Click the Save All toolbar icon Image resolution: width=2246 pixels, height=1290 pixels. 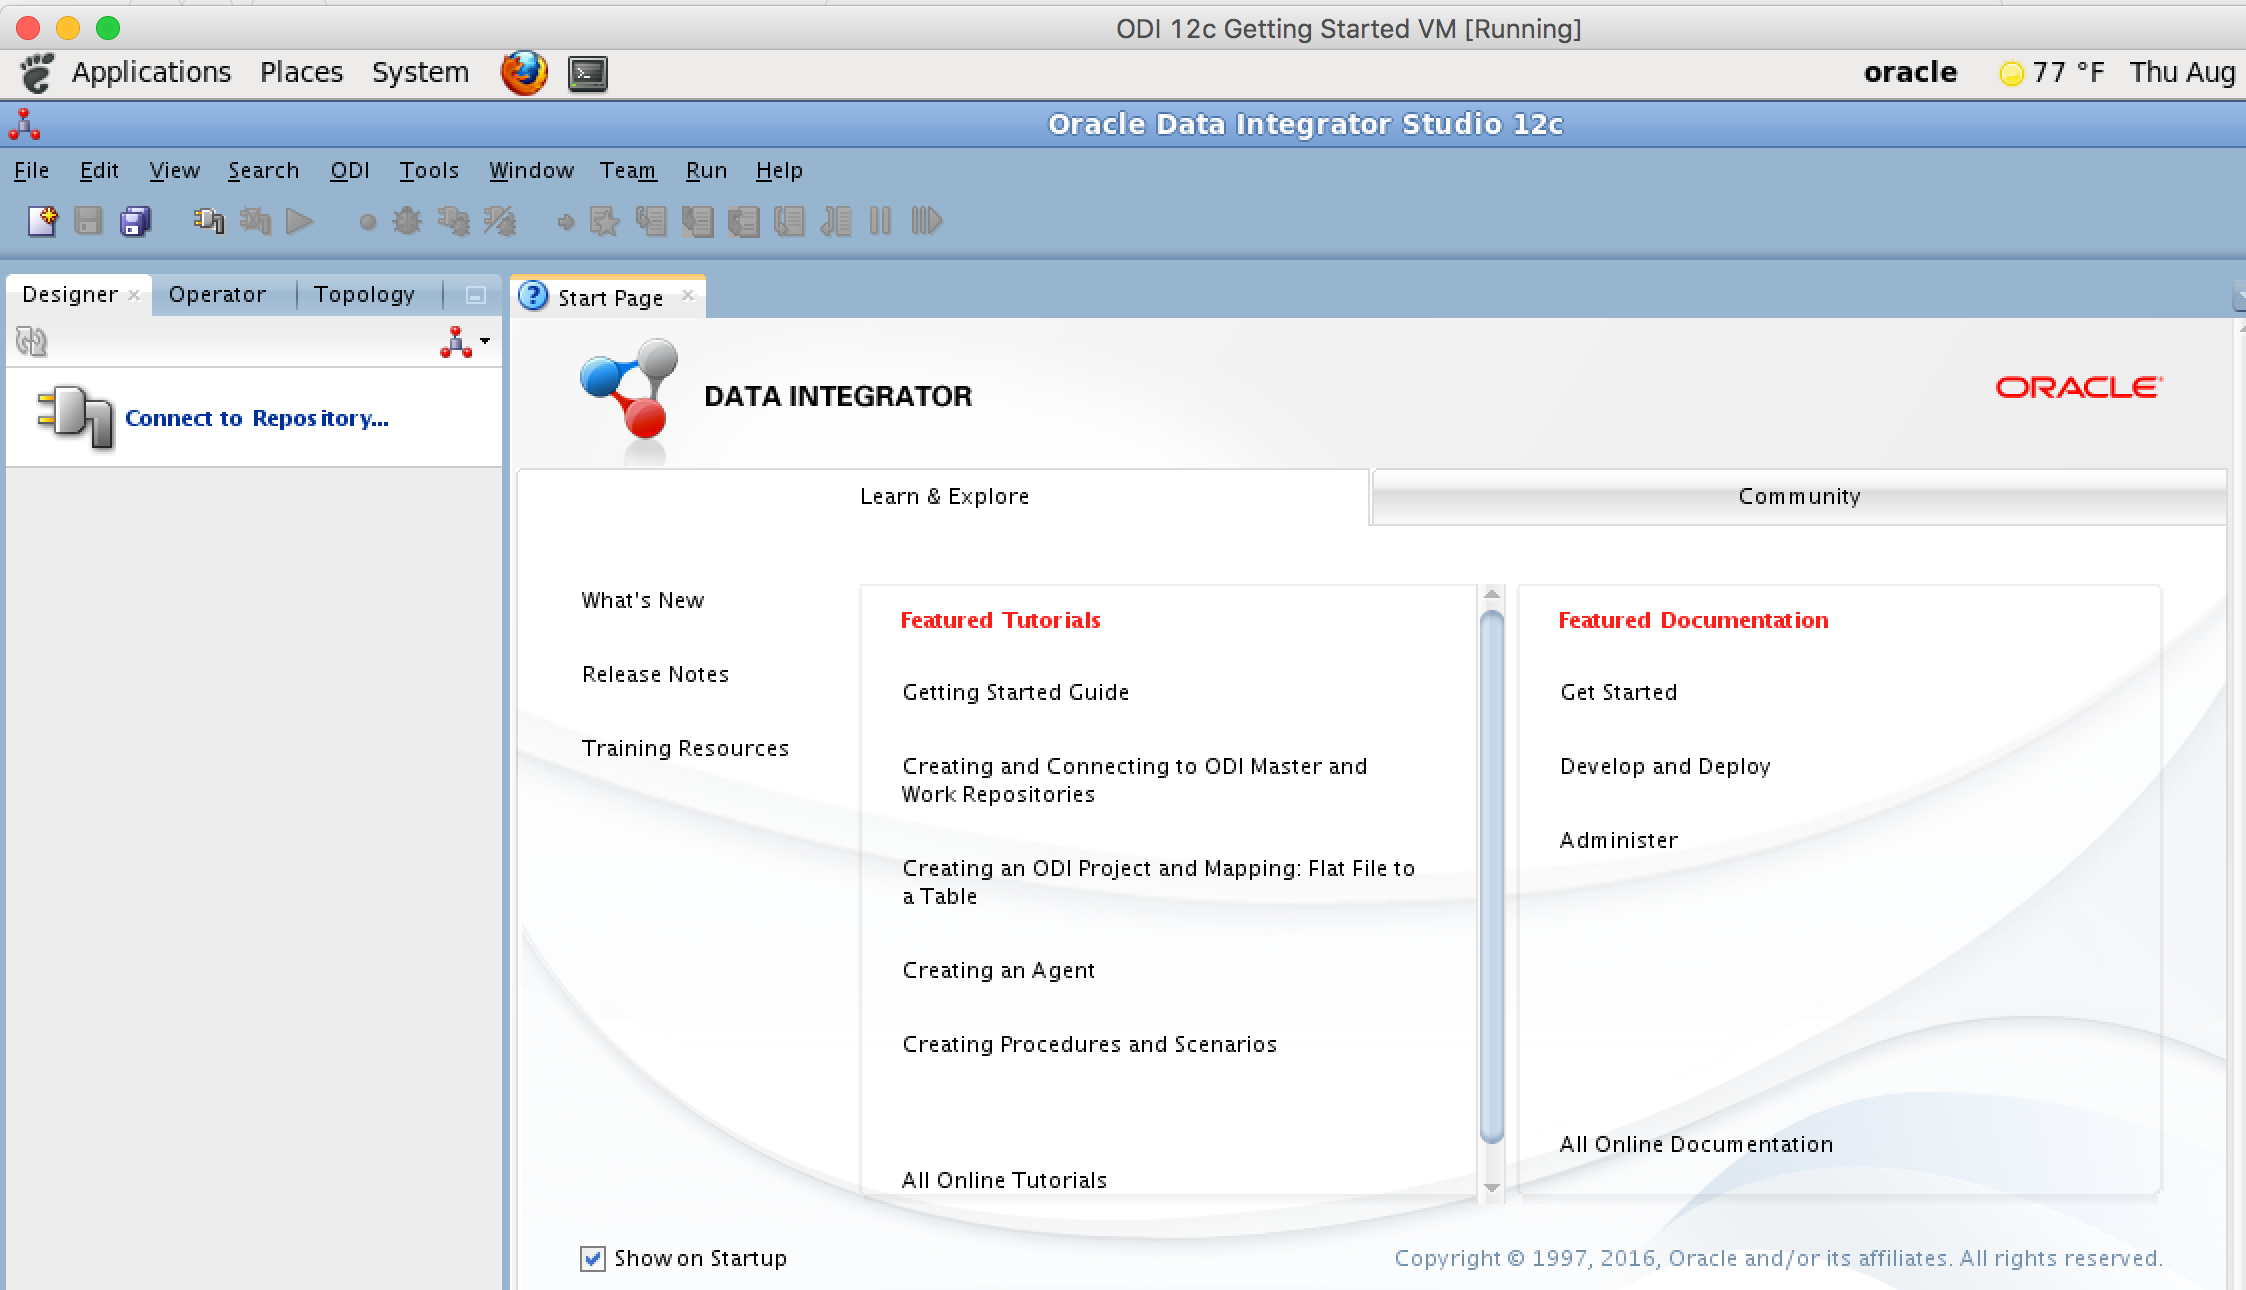pos(135,221)
